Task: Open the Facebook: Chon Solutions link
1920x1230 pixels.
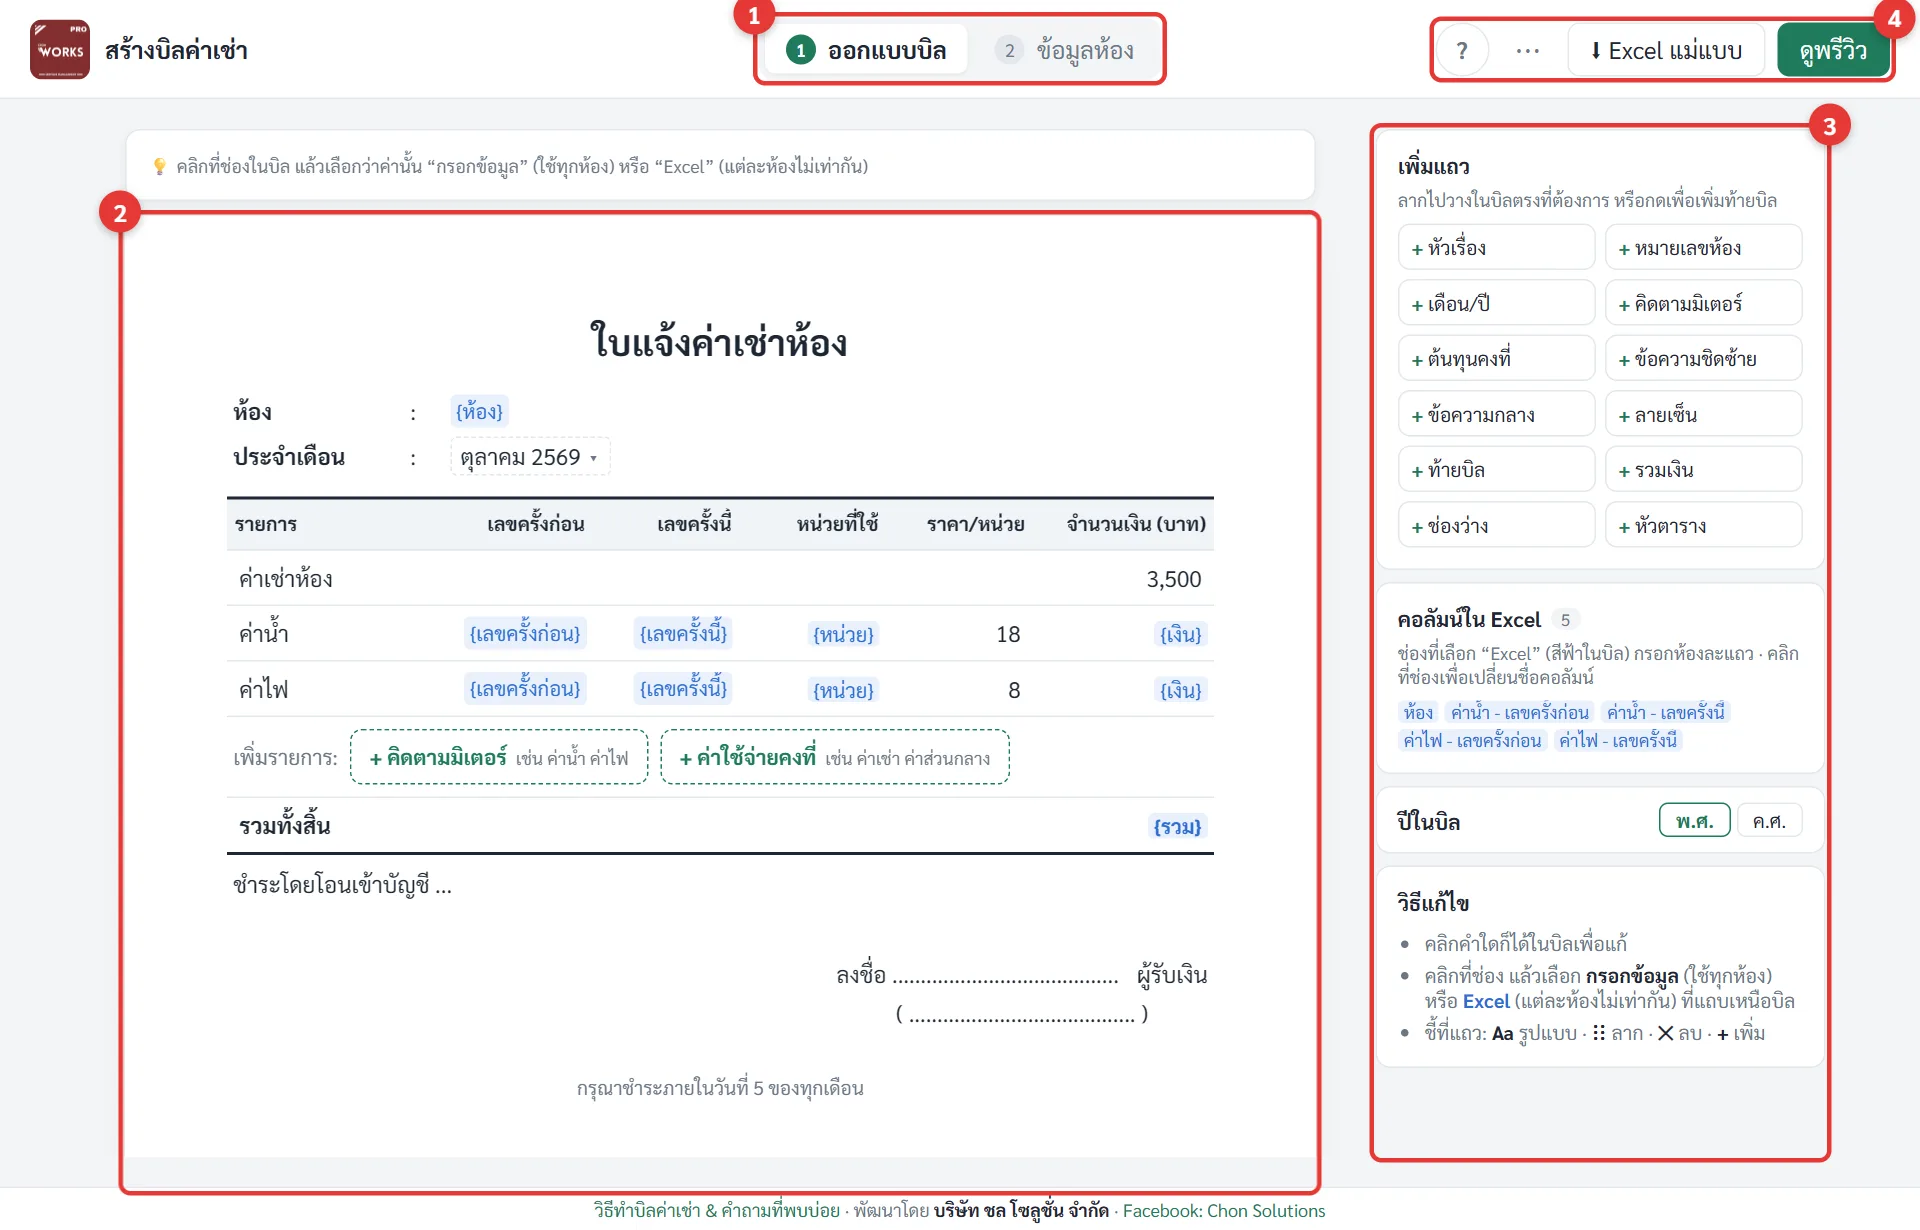Action: click(1223, 1210)
